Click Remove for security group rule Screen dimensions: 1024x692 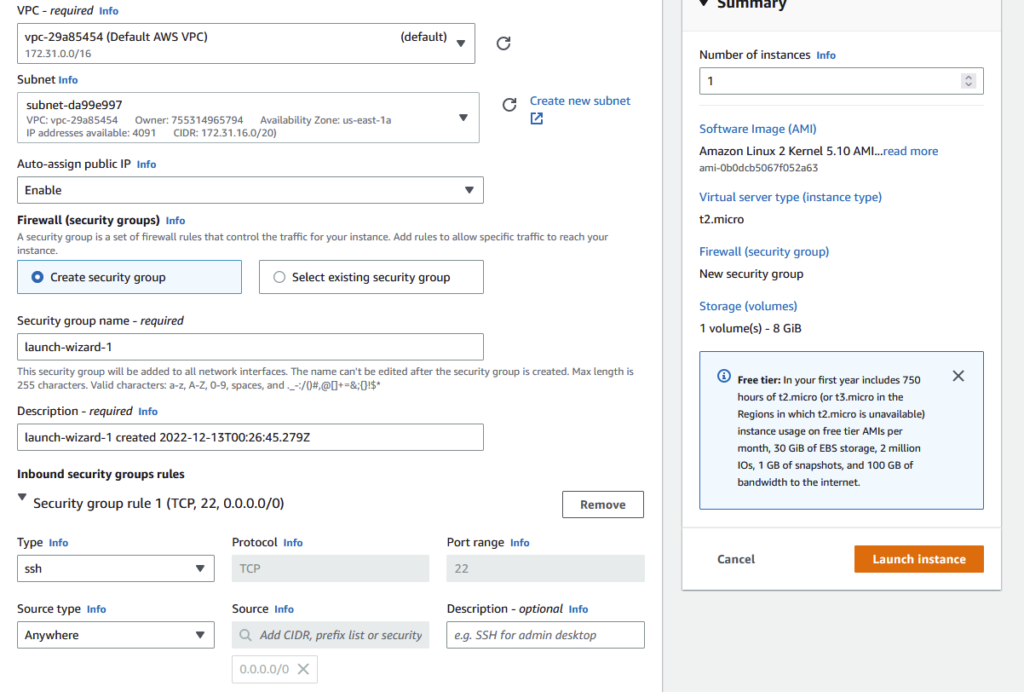[602, 505]
